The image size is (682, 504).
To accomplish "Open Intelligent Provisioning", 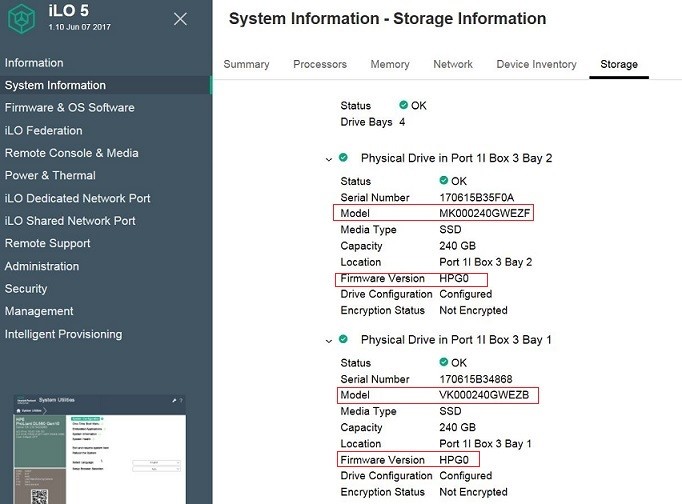I will (64, 334).
